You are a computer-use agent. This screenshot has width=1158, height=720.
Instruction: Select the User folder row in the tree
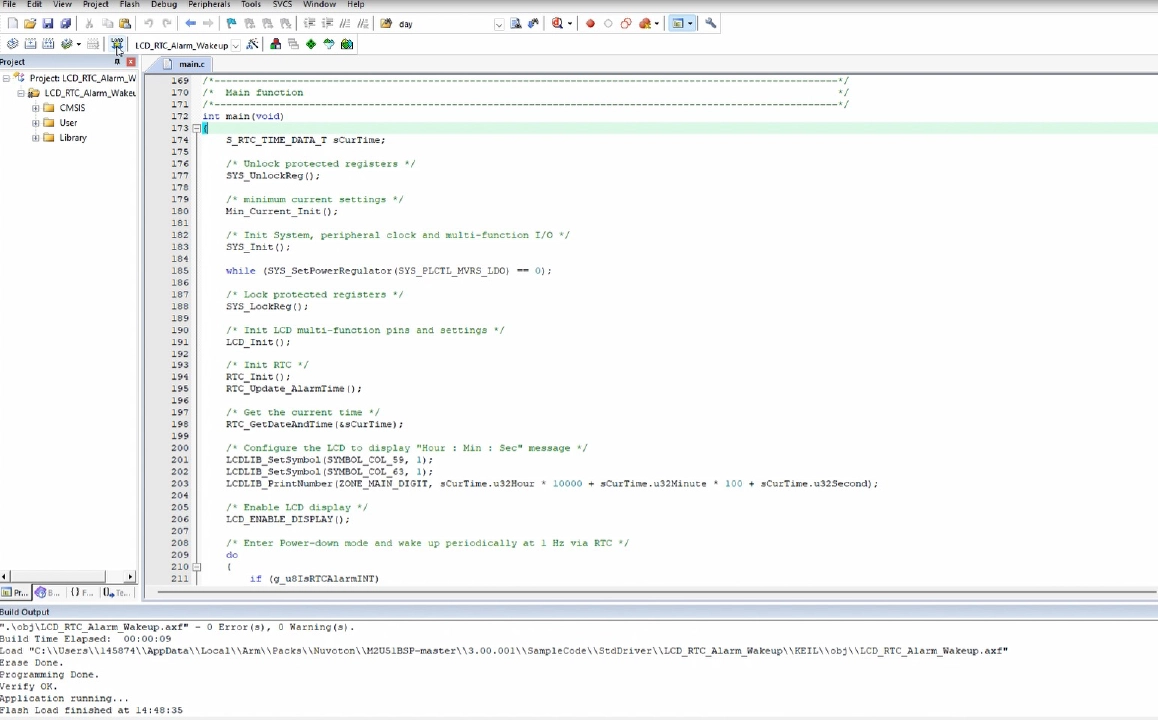tap(61, 123)
